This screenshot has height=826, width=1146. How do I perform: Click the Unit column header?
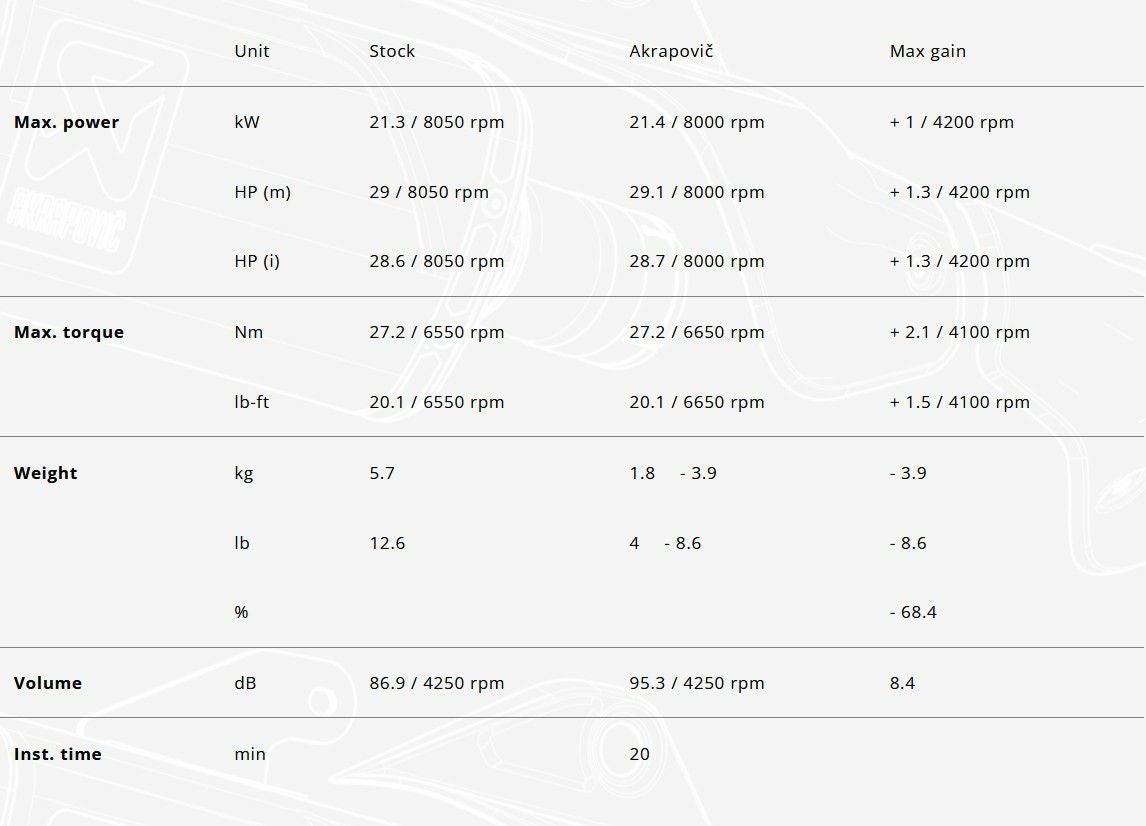tap(251, 51)
